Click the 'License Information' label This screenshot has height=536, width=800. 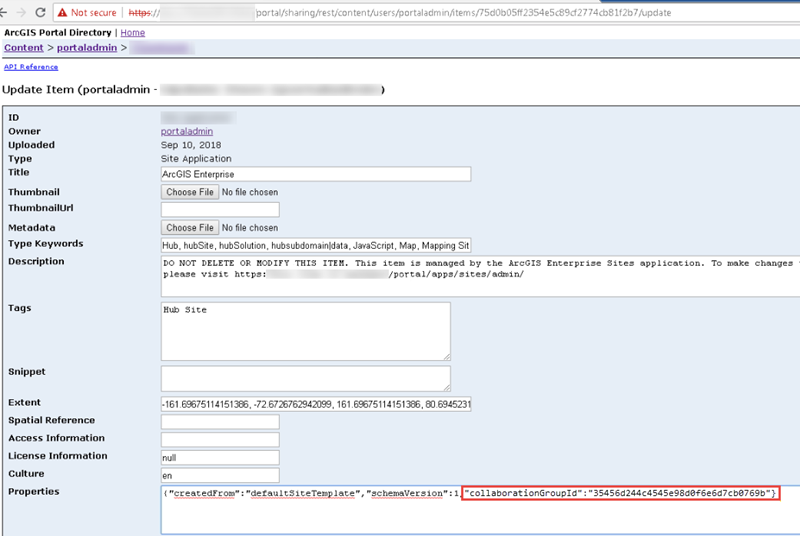point(58,456)
